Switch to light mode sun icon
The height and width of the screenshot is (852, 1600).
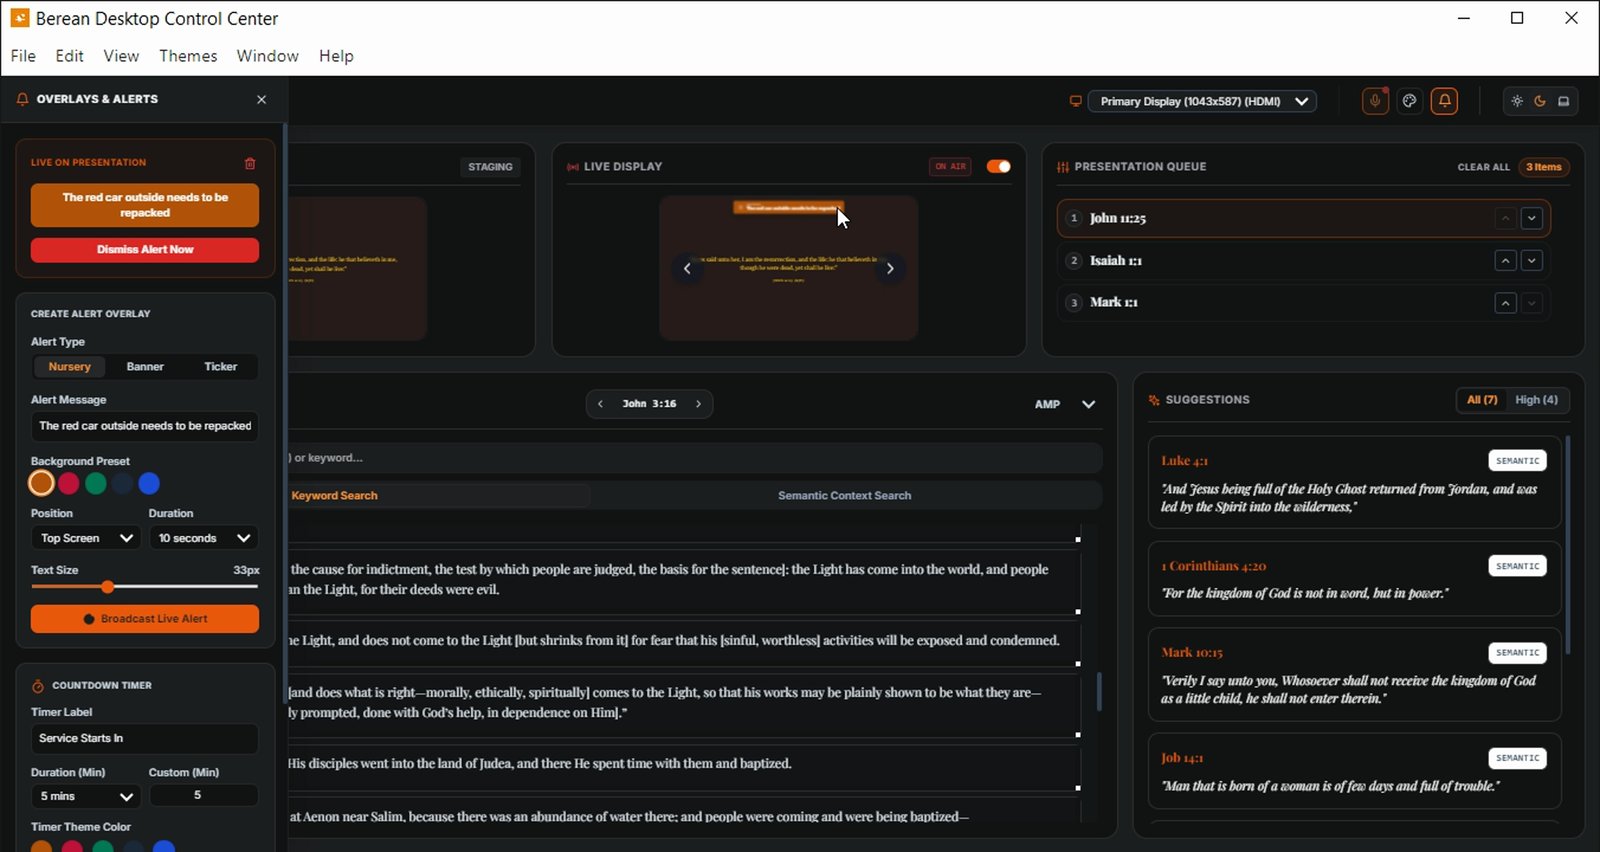(x=1517, y=101)
